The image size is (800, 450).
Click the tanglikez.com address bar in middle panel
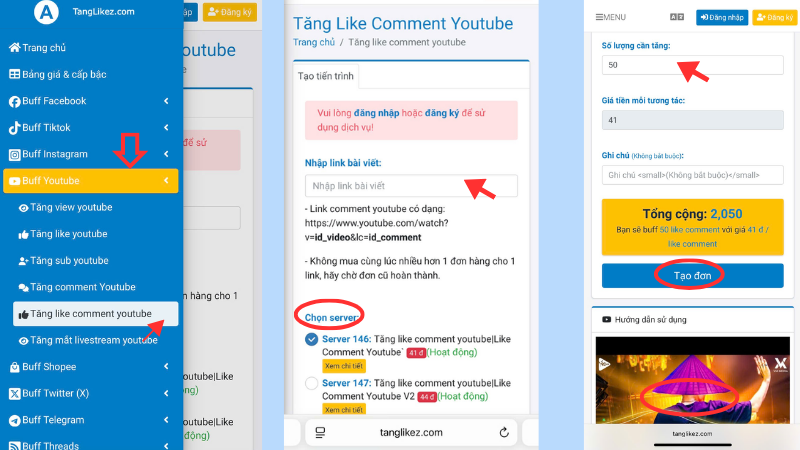click(x=411, y=433)
